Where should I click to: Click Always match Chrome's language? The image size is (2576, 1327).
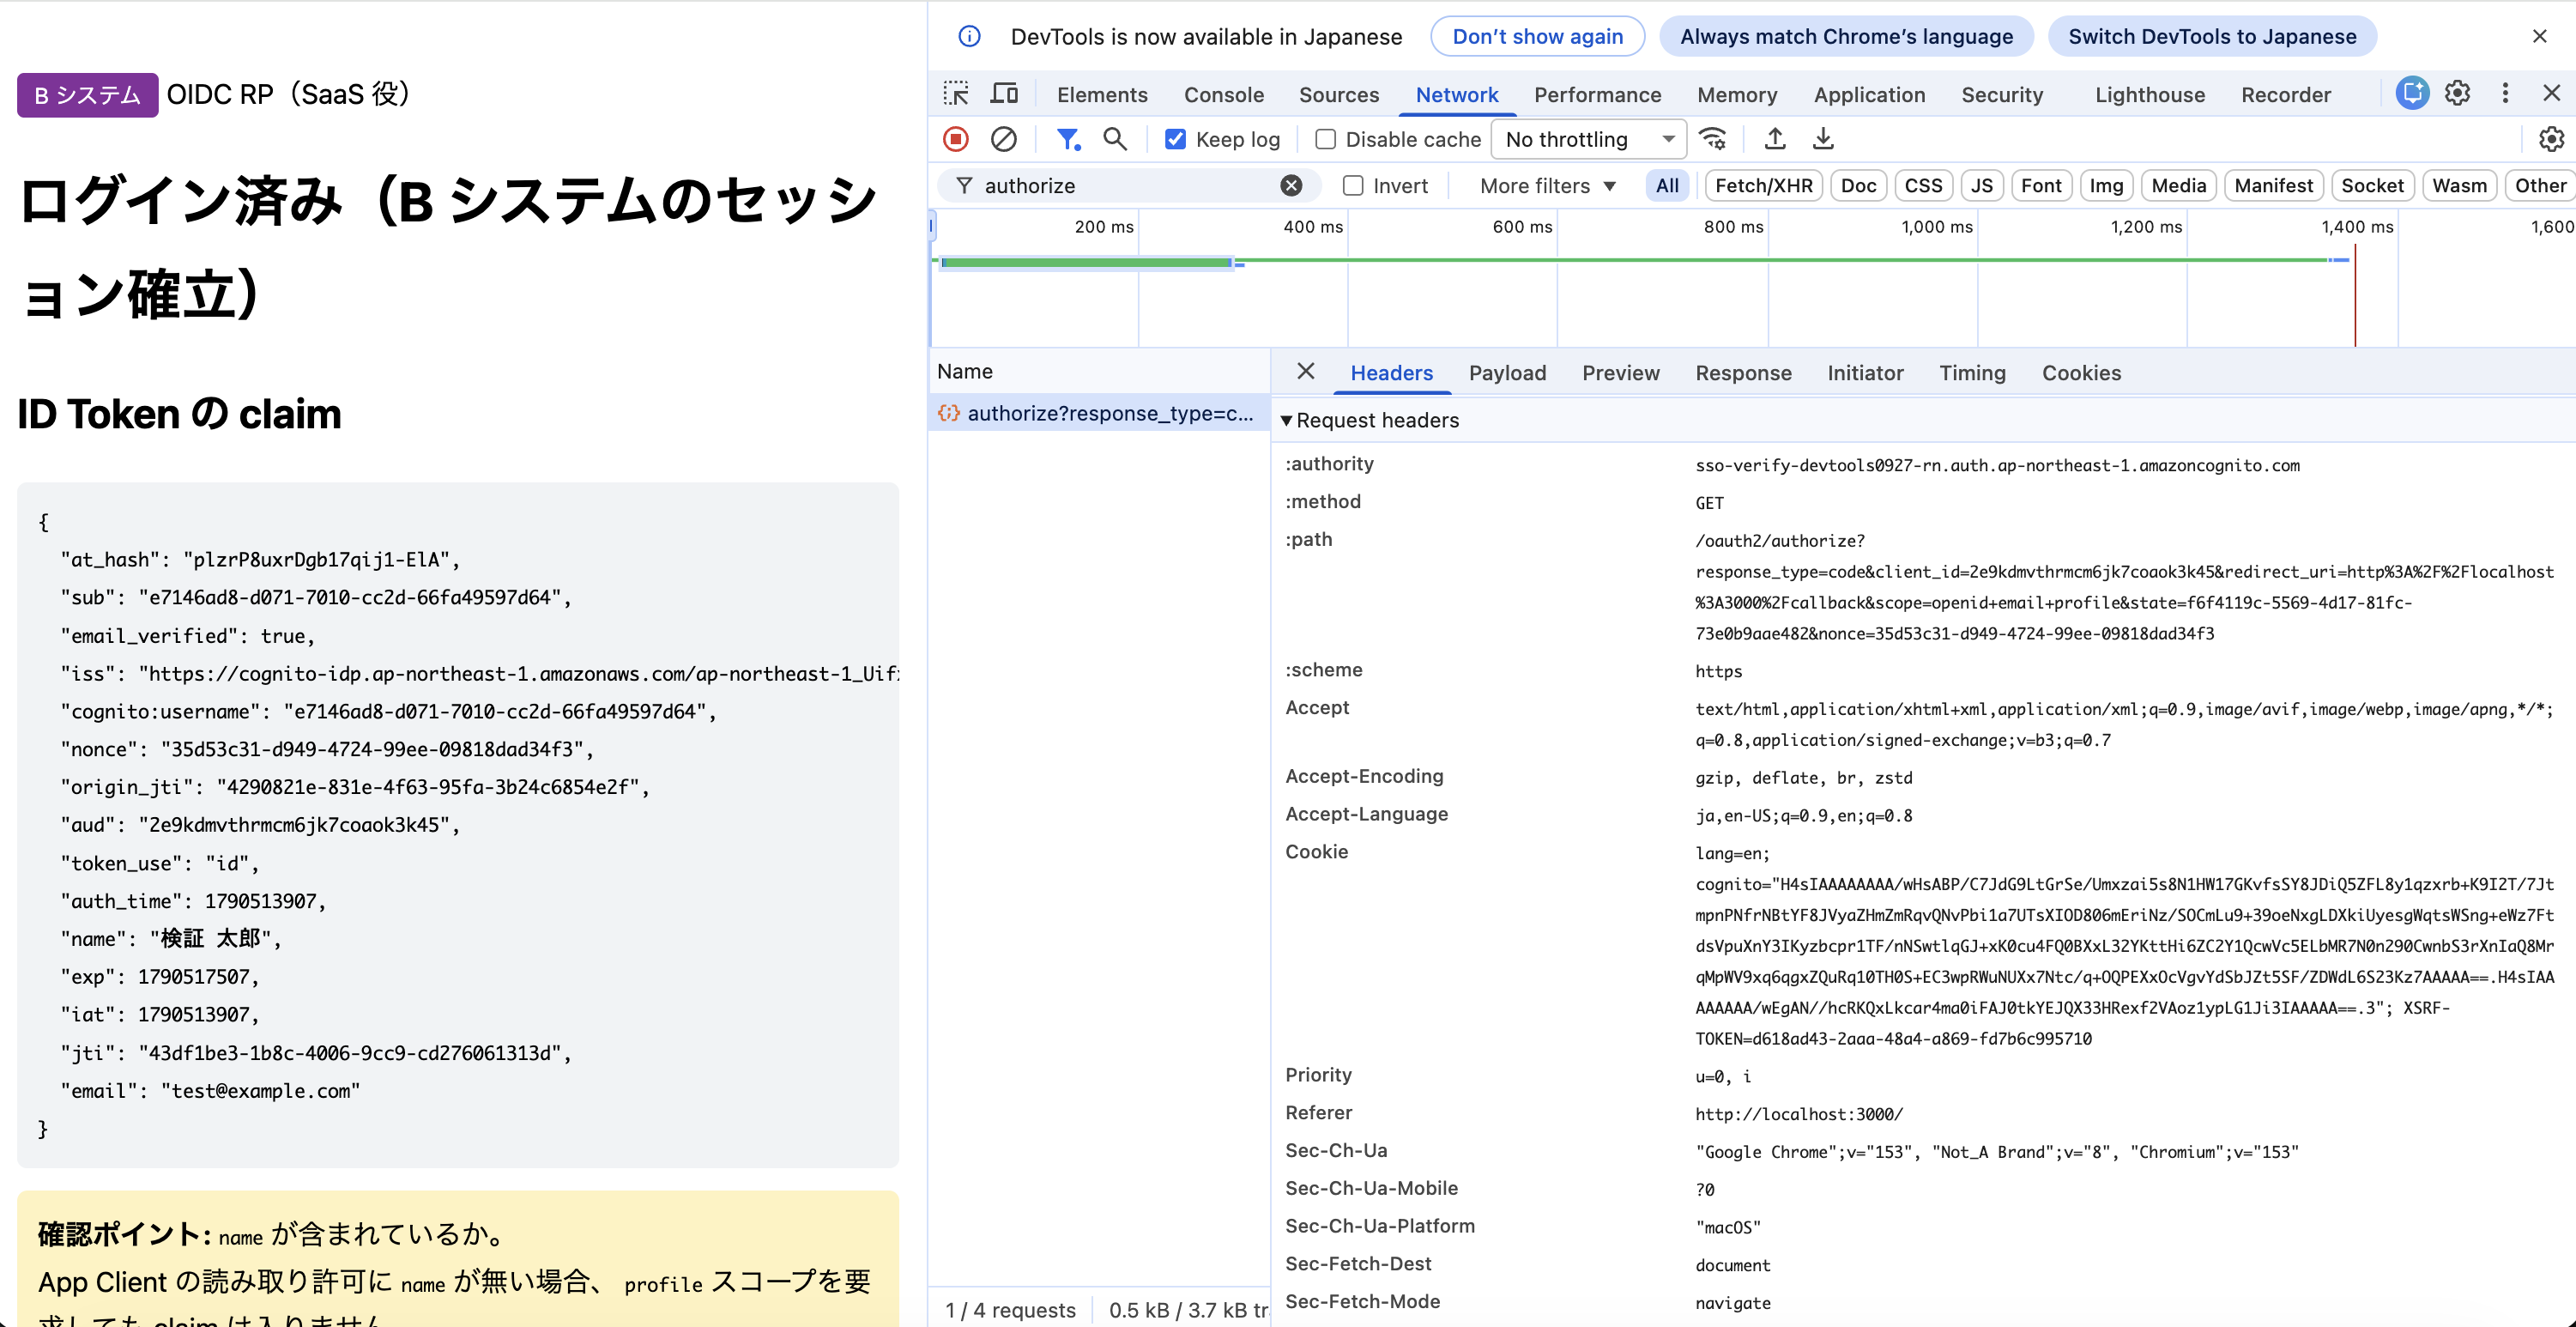click(x=1846, y=36)
